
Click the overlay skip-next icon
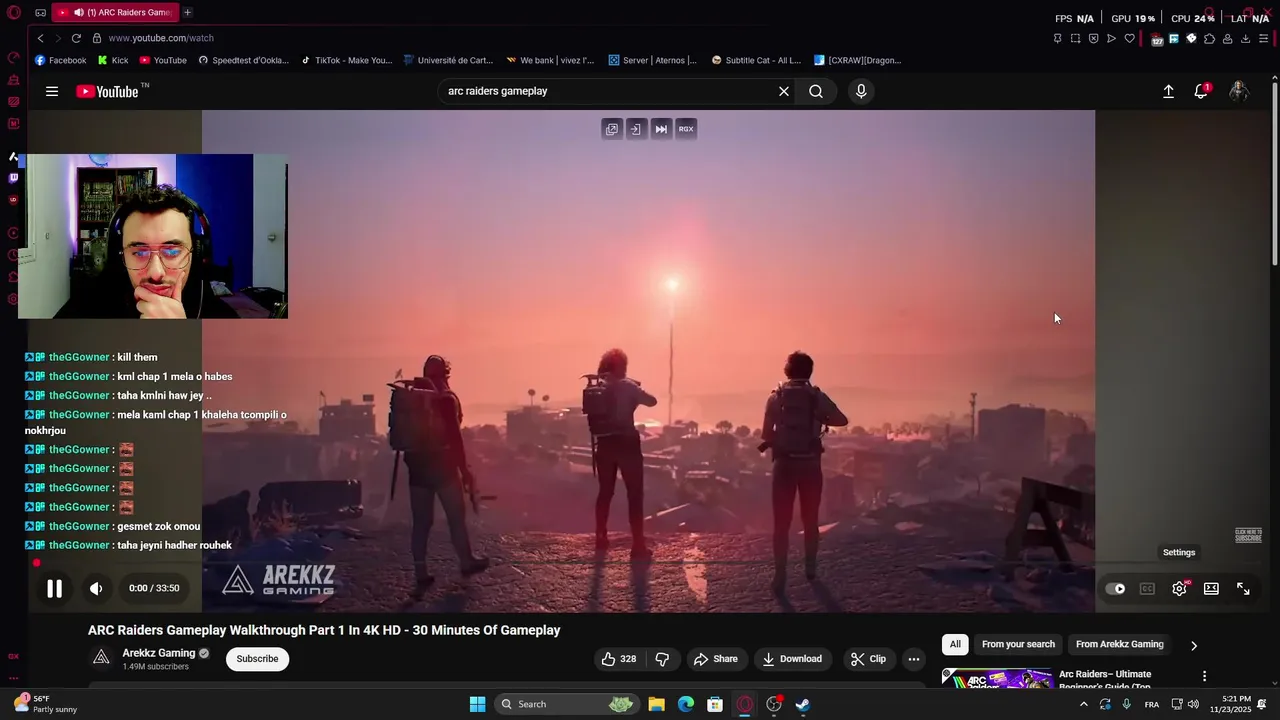click(661, 129)
